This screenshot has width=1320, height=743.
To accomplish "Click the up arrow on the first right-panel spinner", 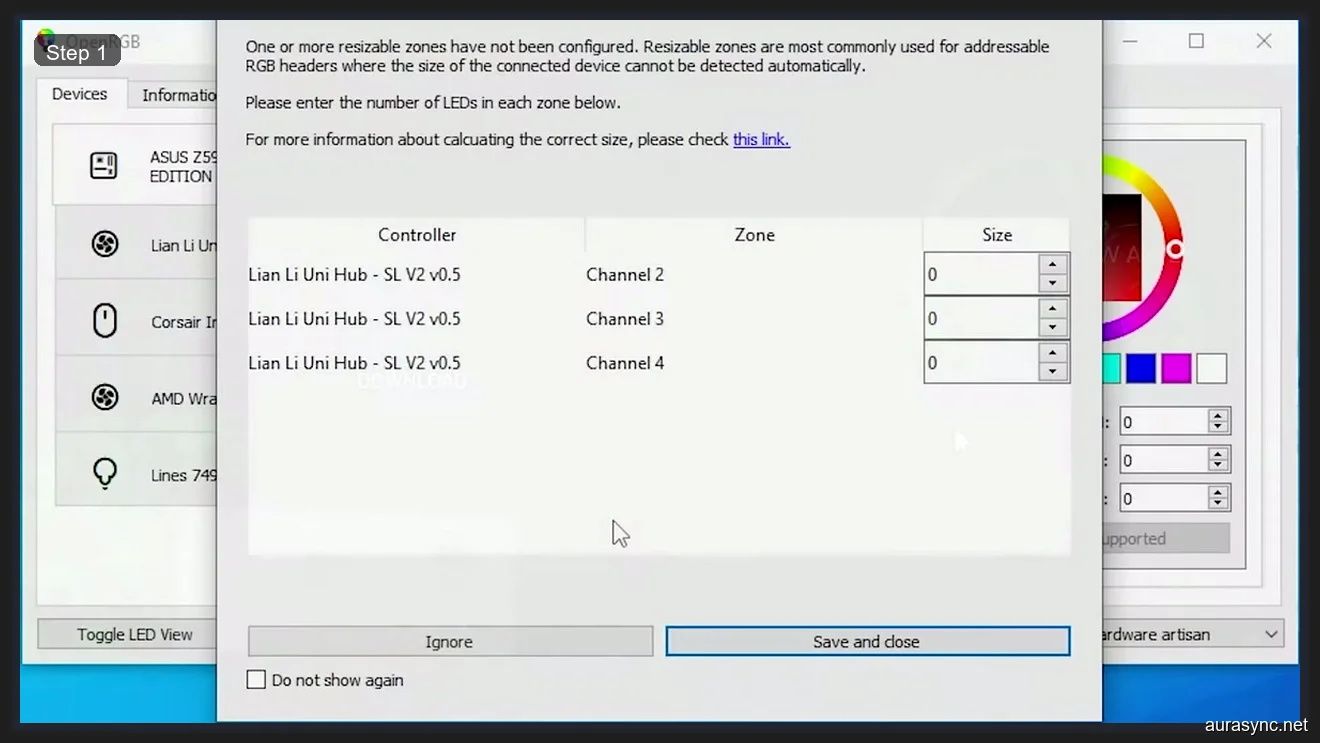I will 1219,414.
